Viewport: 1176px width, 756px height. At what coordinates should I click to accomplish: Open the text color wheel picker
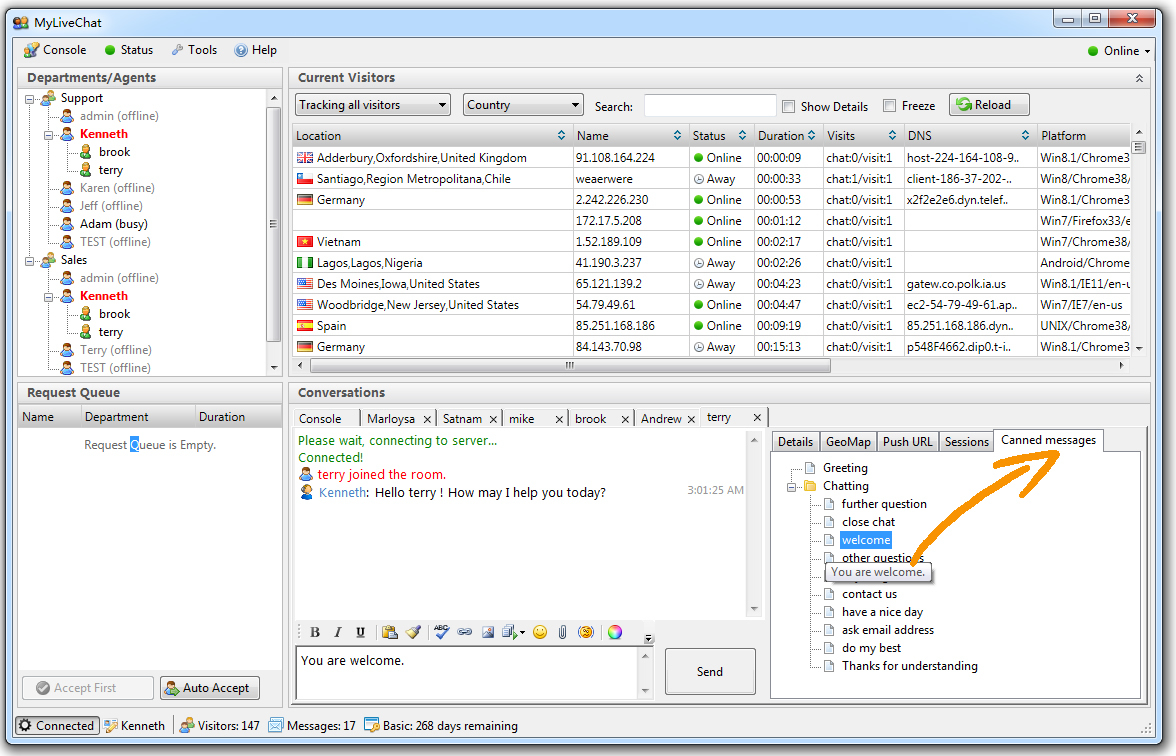(615, 632)
